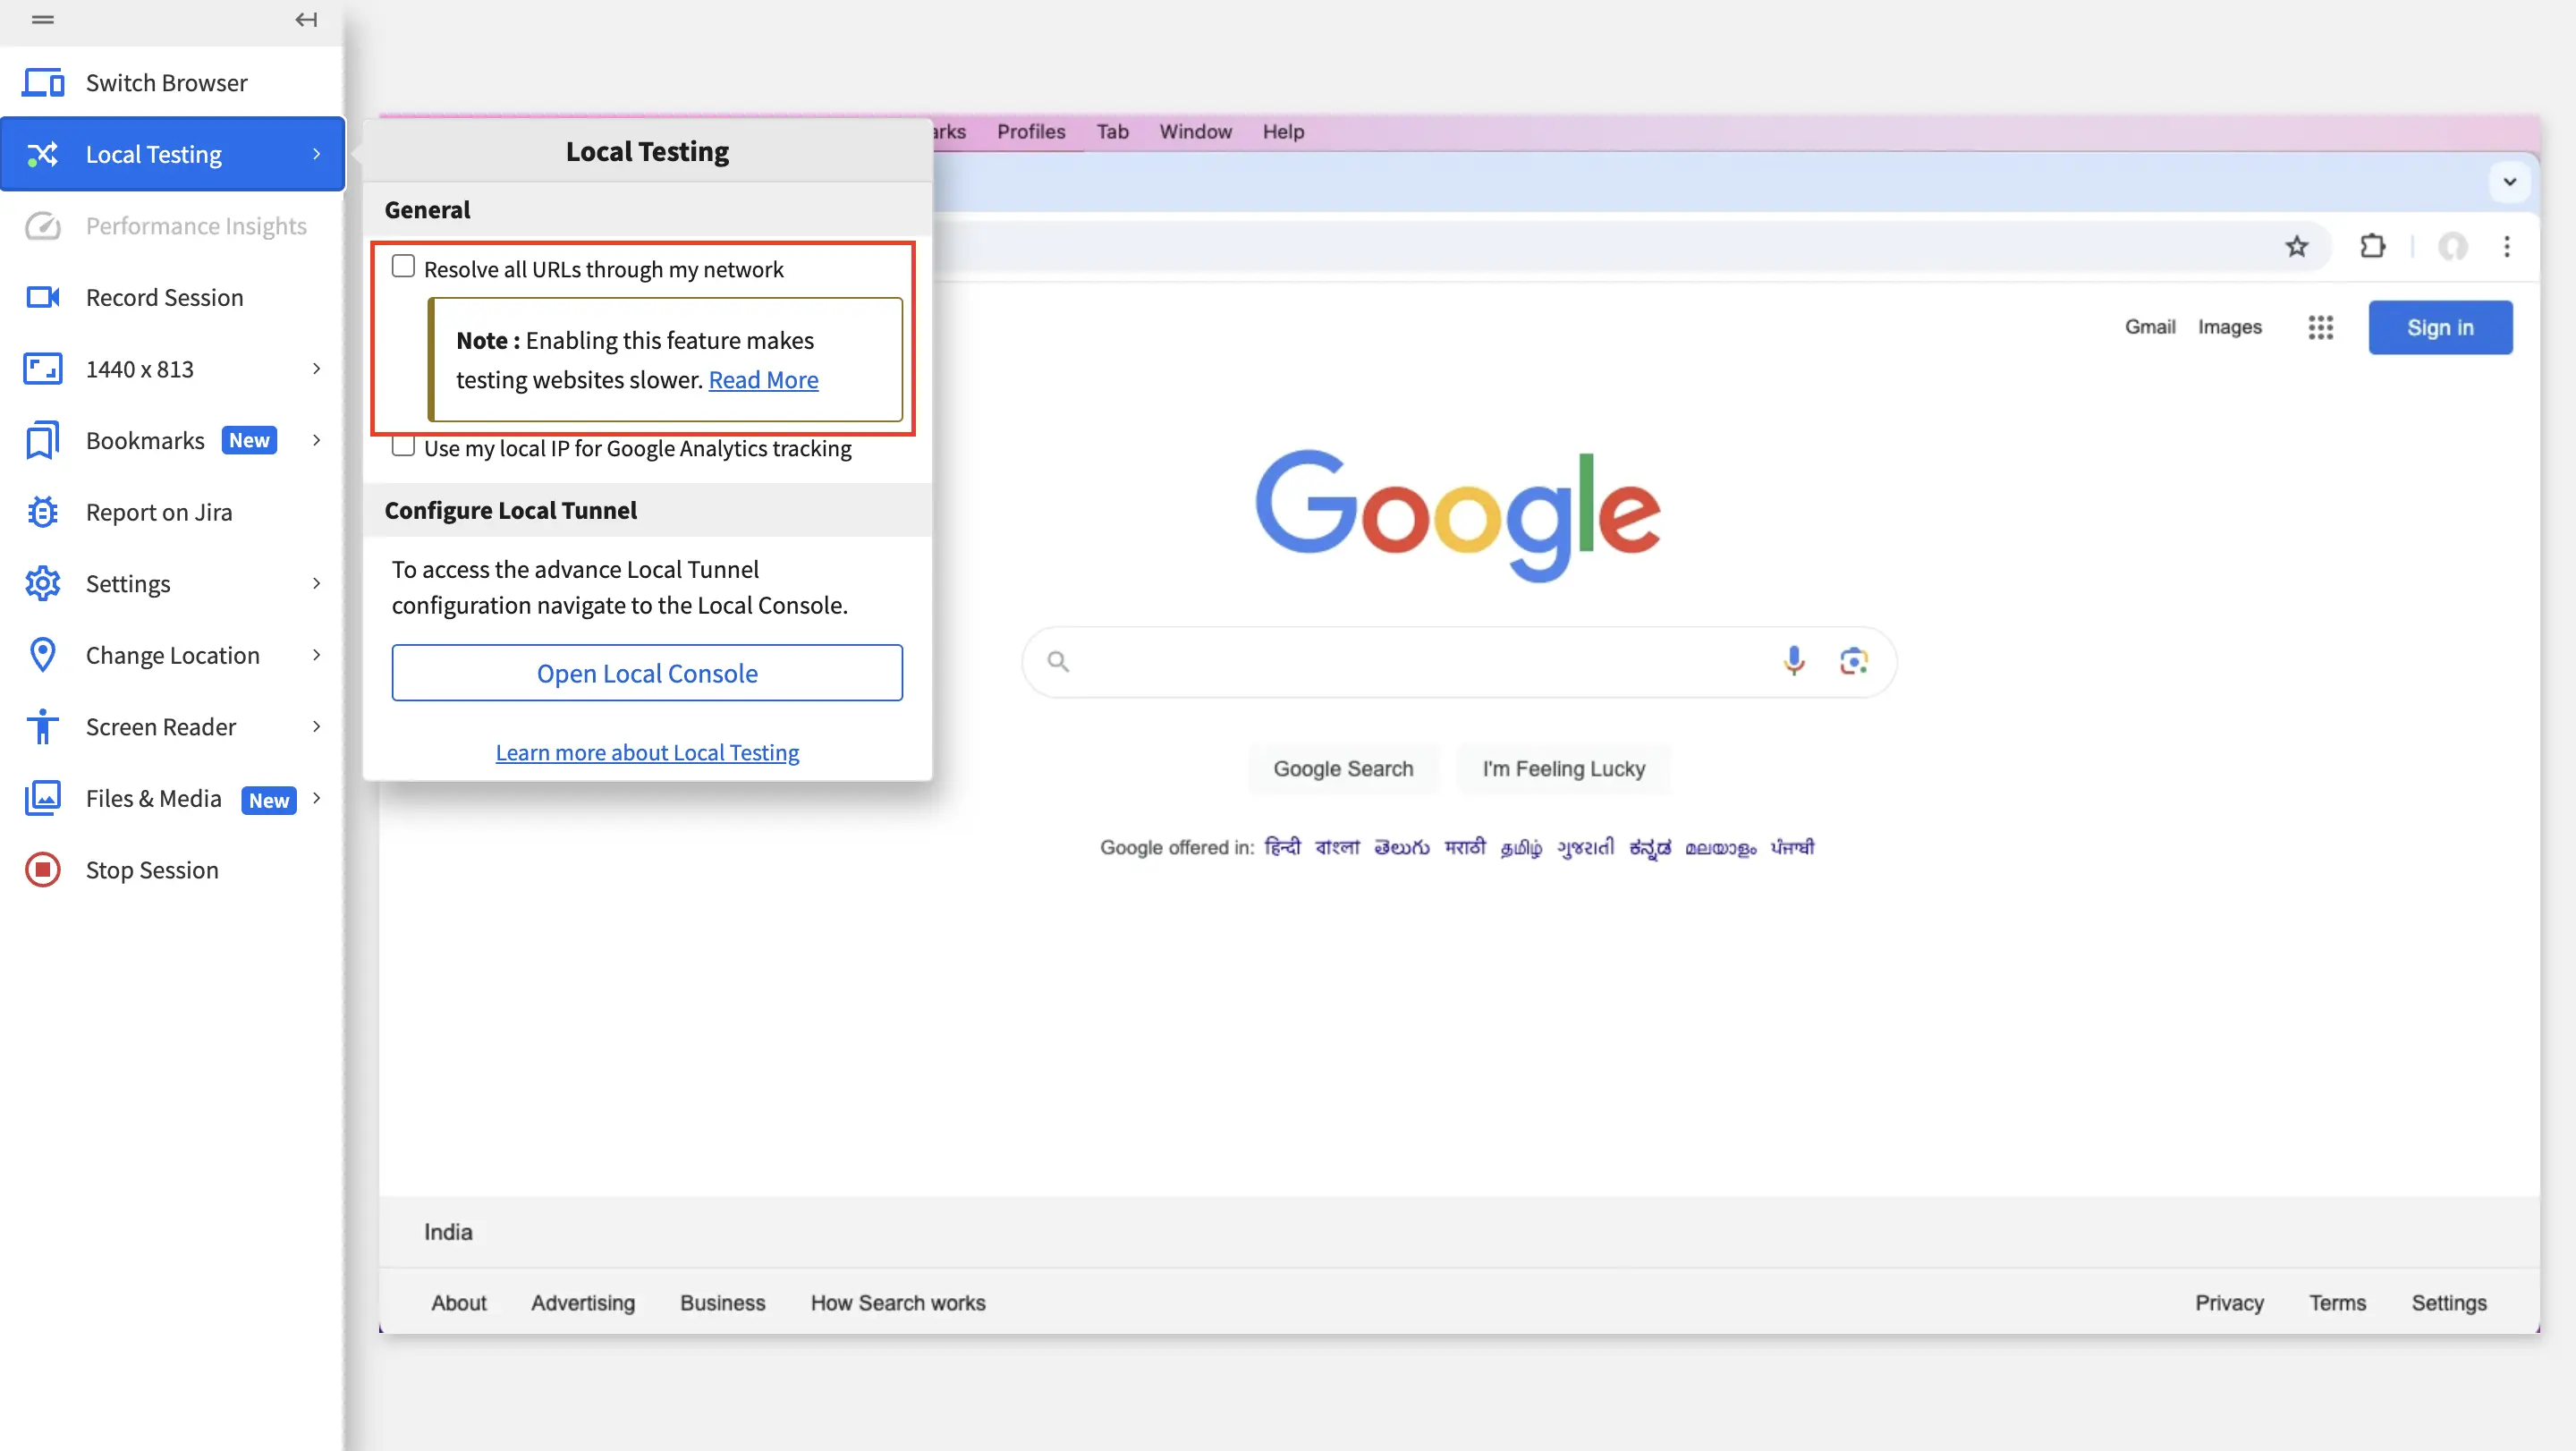Open How Search works footer link
2576x1451 pixels.
click(x=898, y=1303)
